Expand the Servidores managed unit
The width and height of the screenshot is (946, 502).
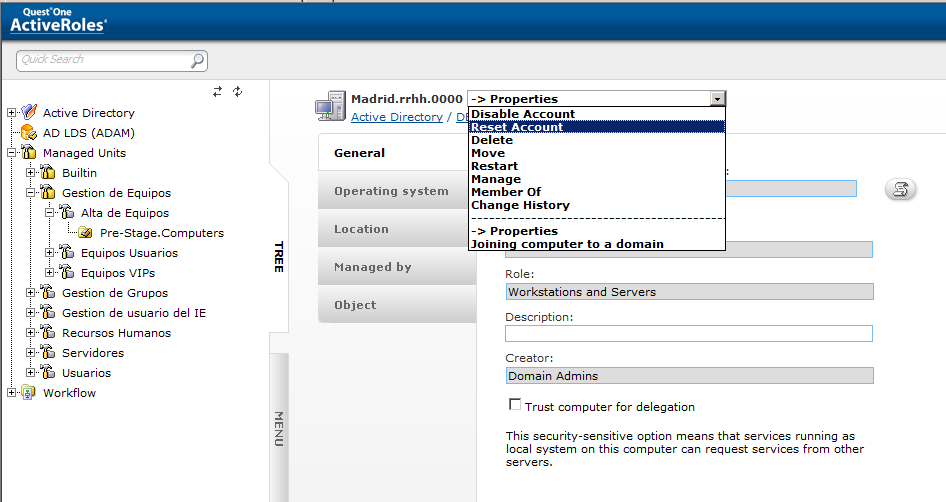[x=30, y=352]
